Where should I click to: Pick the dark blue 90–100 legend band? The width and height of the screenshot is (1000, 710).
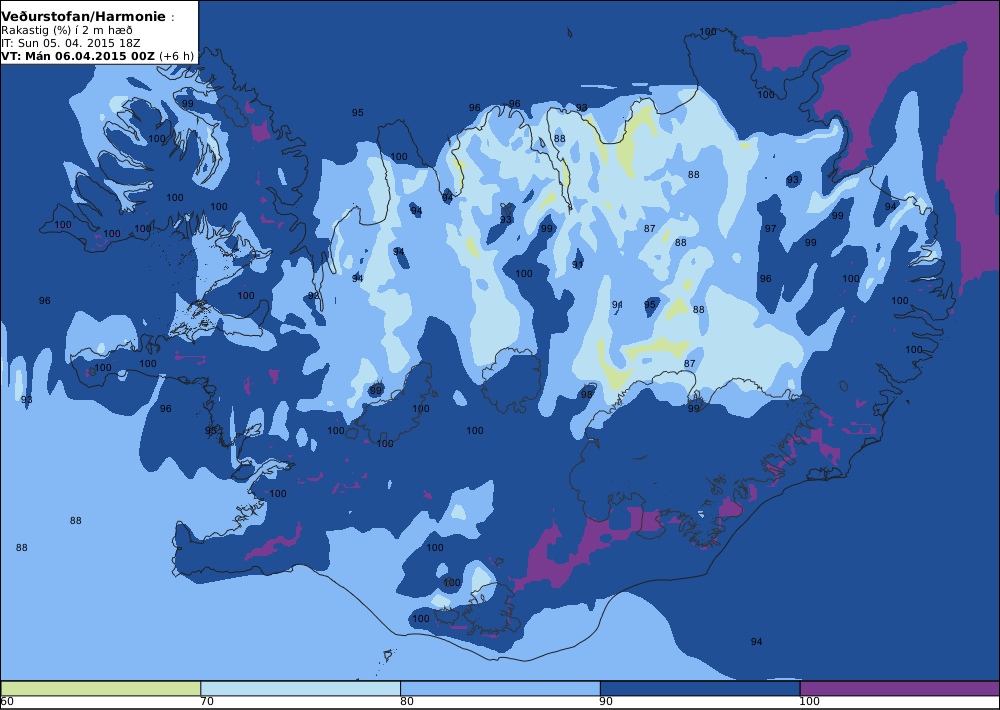(x=700, y=688)
